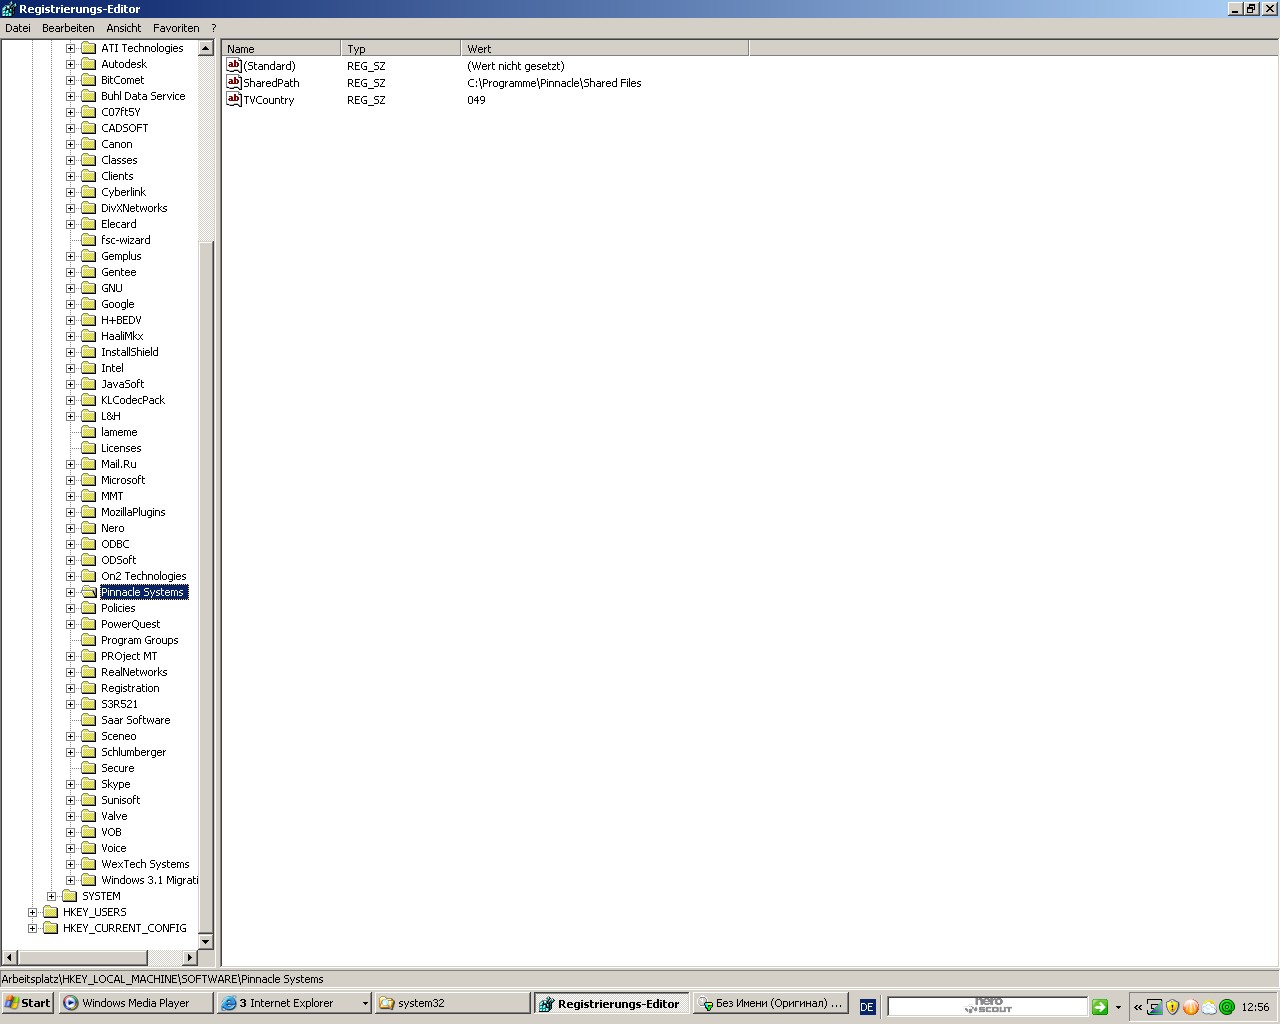Expand the Policies key

coord(70,608)
